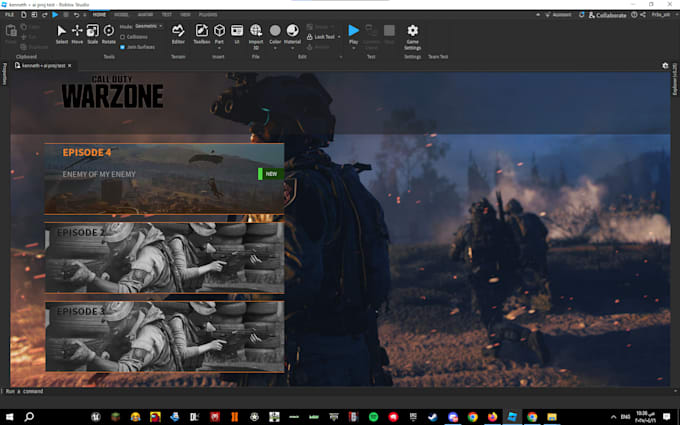680x425 pixels.
Task: Open Windows taskbar search
Action: pyautogui.click(x=29, y=417)
